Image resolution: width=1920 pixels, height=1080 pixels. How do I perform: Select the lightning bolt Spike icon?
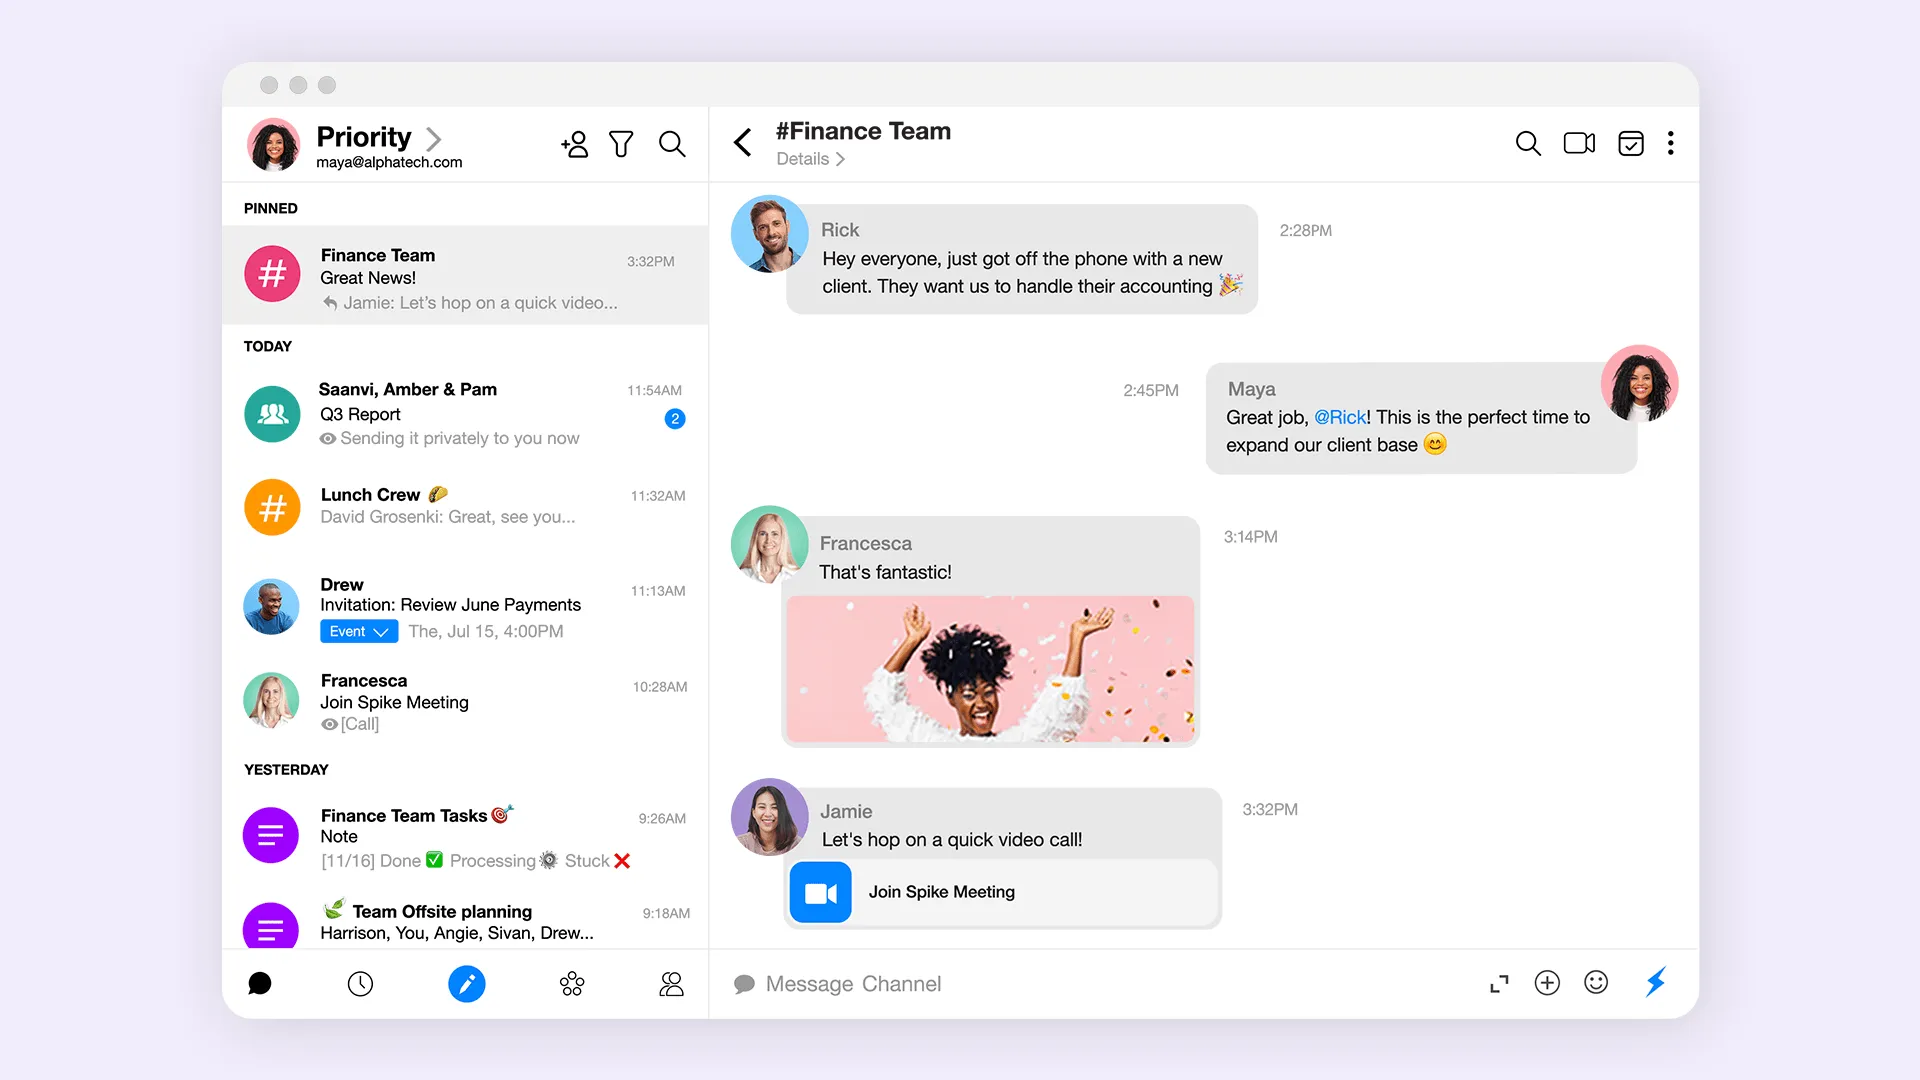click(x=1655, y=982)
